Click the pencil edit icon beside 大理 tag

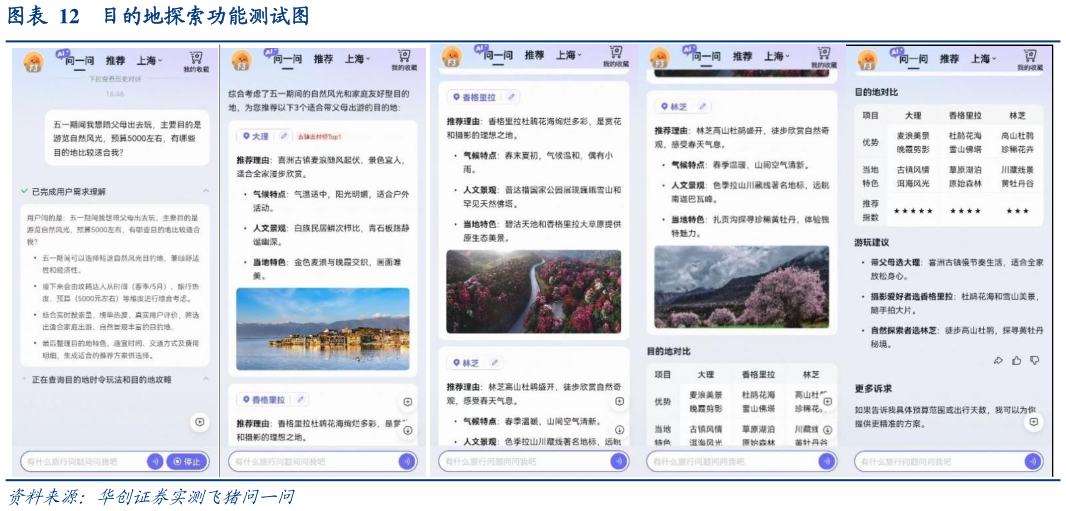[283, 136]
